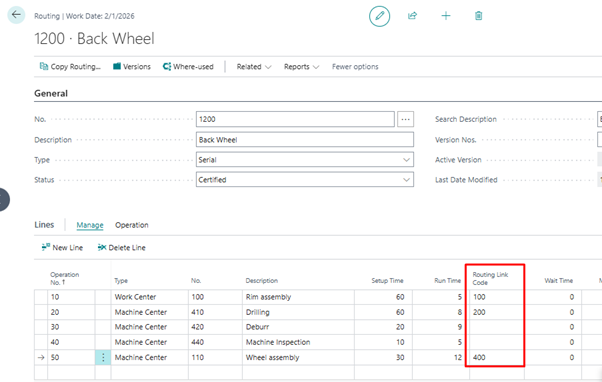Image resolution: width=602 pixels, height=382 pixels.
Task: Open Copy Routing action
Action: point(70,66)
